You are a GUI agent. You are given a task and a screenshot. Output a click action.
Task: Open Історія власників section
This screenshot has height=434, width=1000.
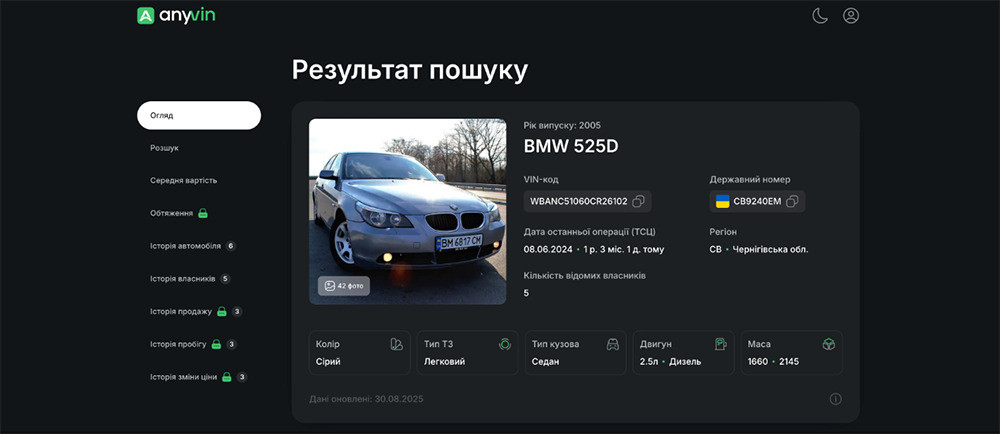coord(183,278)
